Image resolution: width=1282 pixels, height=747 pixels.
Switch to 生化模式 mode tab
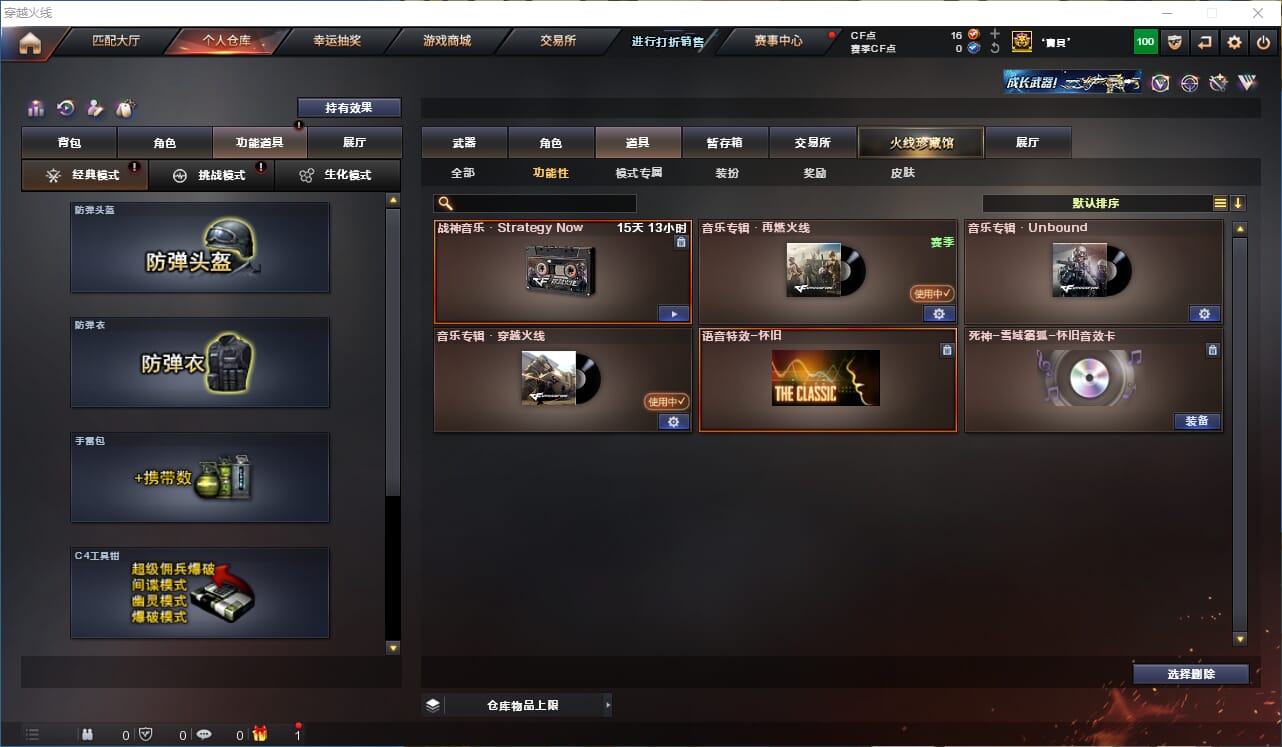coord(338,175)
